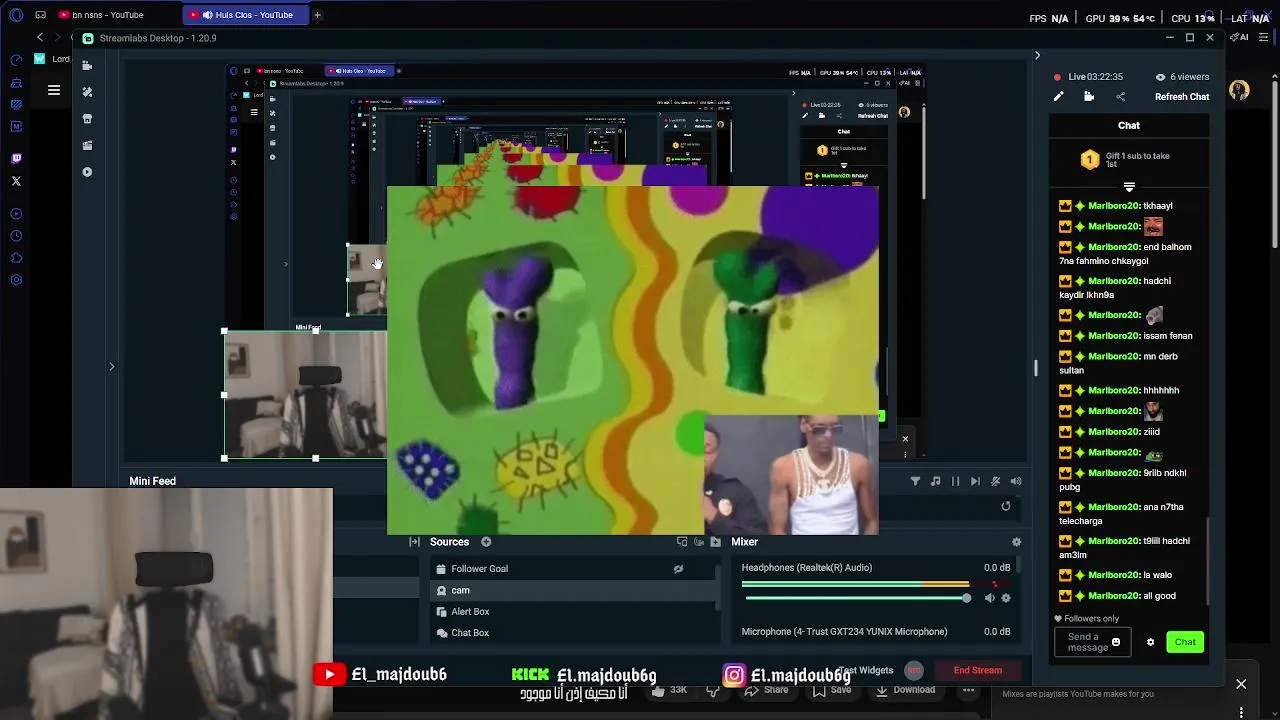Click the YouTube Download button
Viewport: 1280px width, 720px height.
tap(906, 690)
